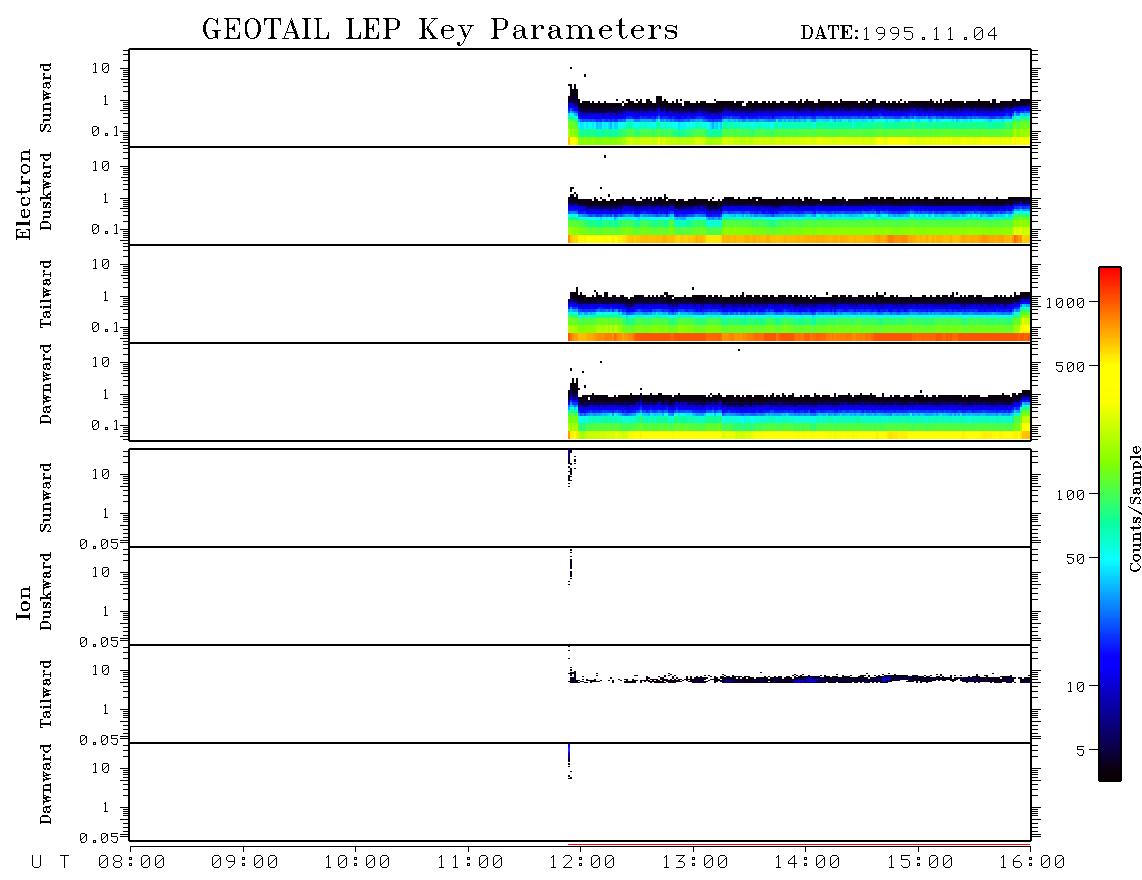Click the "0.05" tick in Ion Dawnward panel
Image resolution: width=1142 pixels, height=880 pixels.
98,838
